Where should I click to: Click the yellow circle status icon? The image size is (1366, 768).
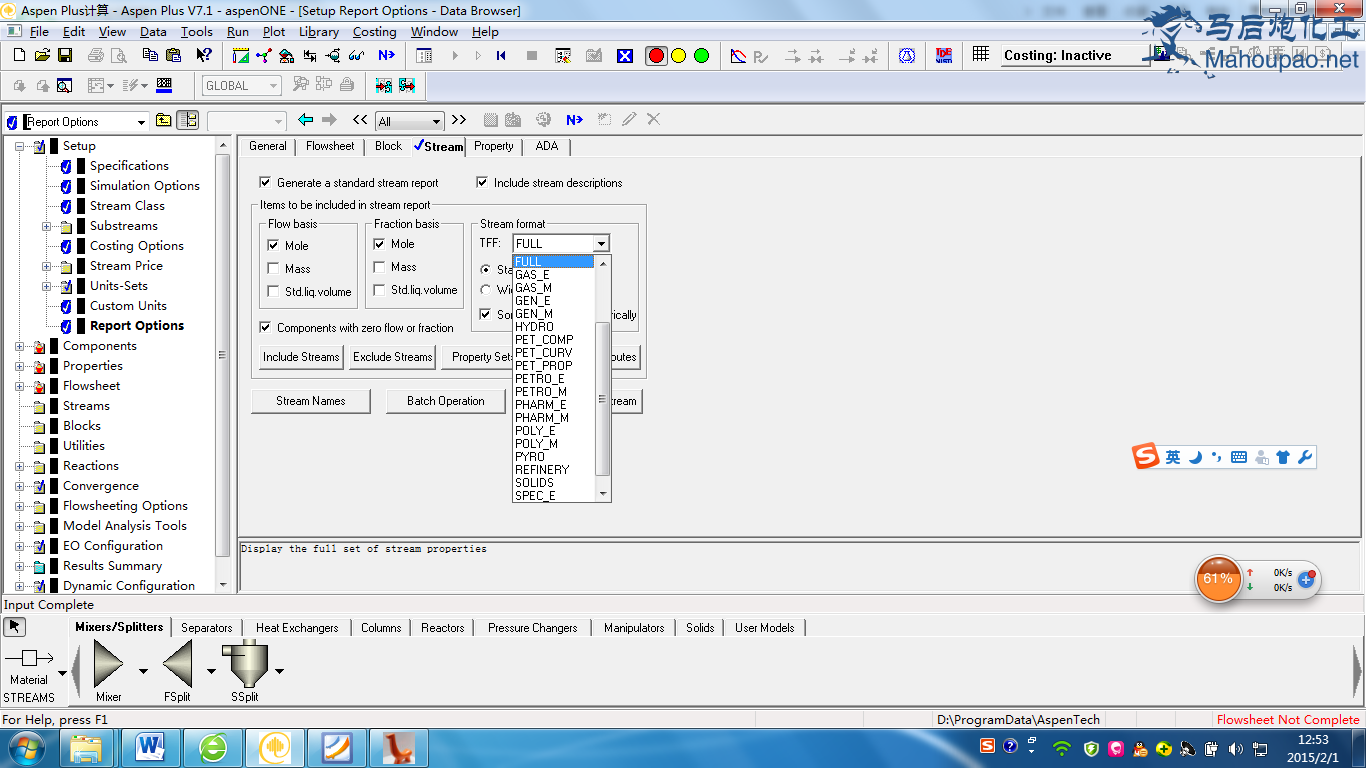pos(679,56)
